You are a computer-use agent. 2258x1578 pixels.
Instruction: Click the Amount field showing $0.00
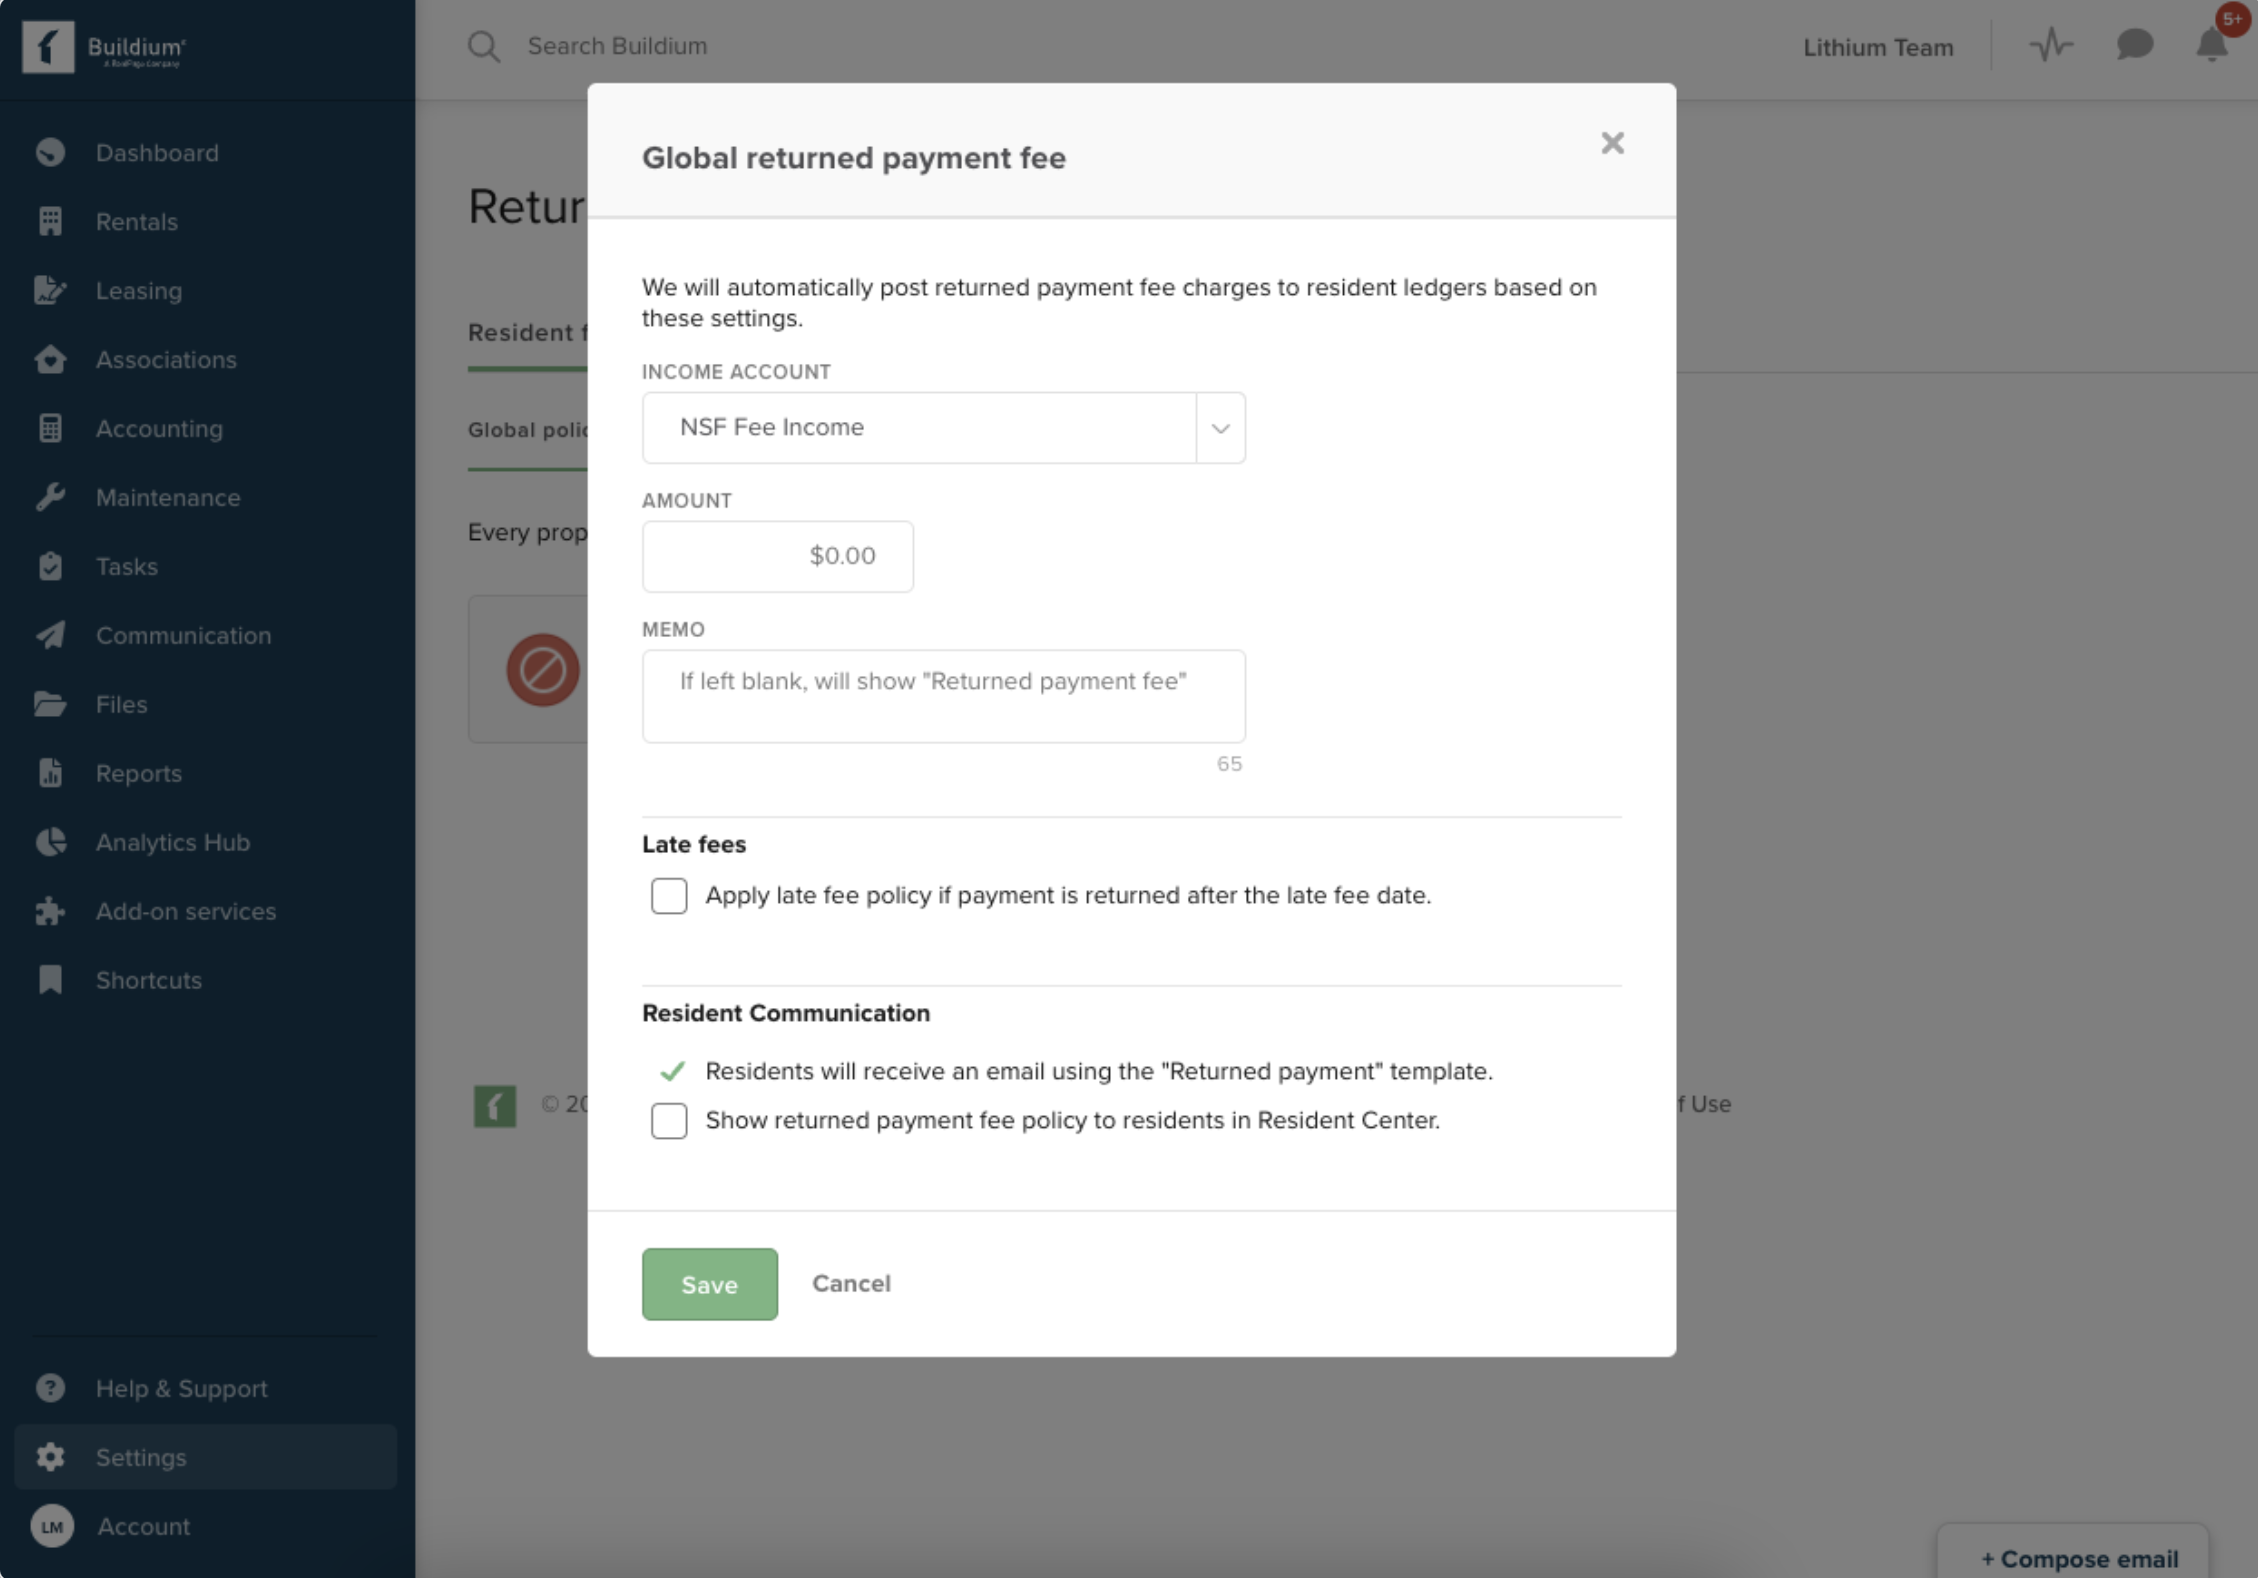coord(778,556)
